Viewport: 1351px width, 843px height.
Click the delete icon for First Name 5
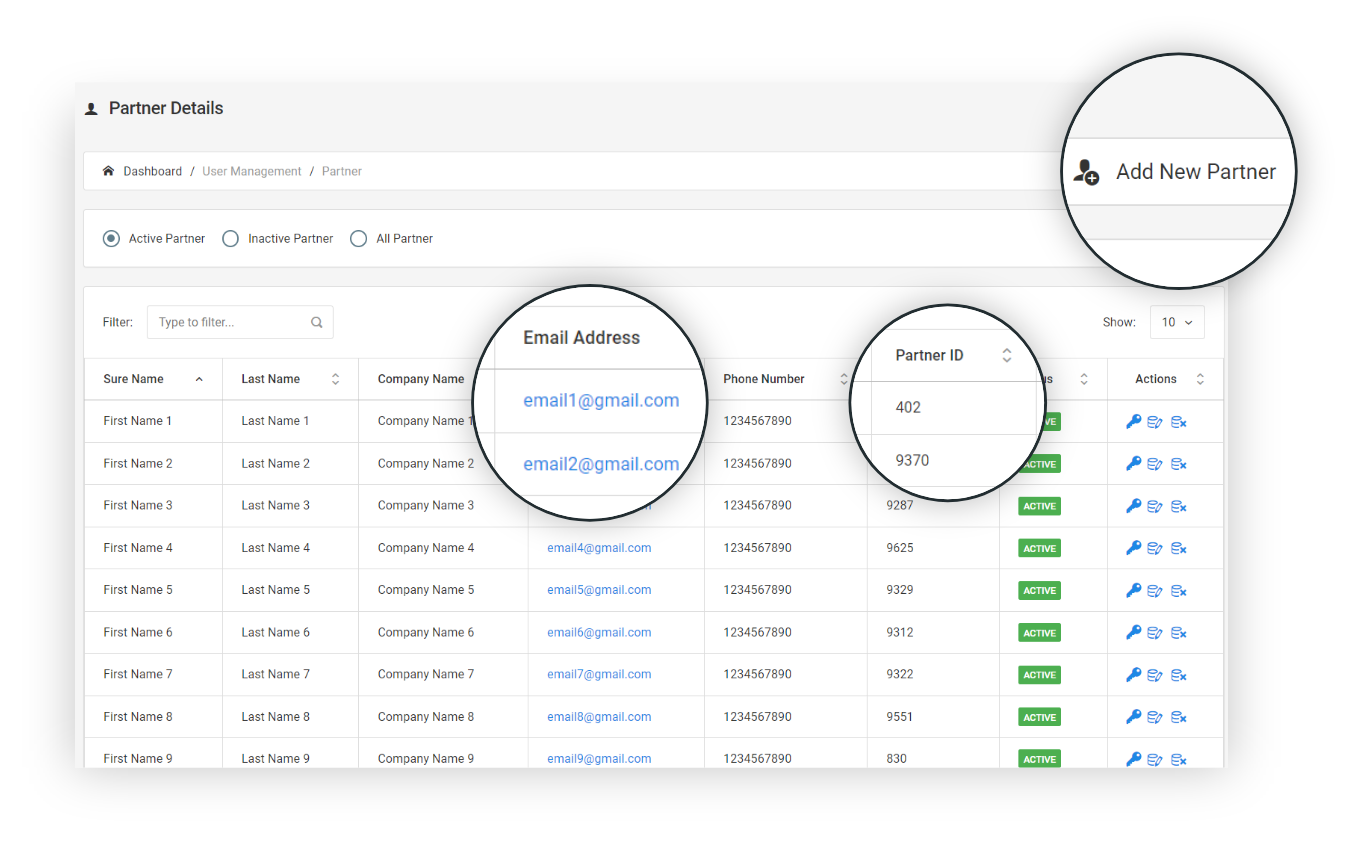point(1178,591)
